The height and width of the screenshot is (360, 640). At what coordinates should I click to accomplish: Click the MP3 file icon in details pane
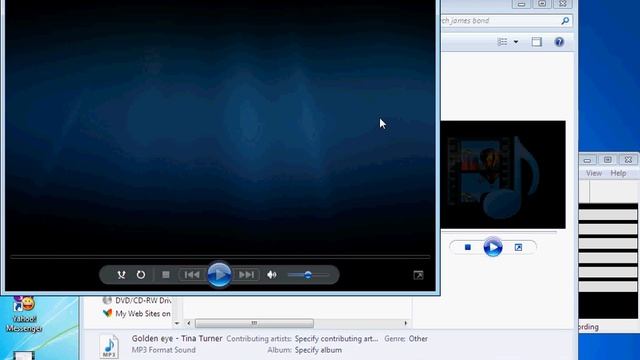109,347
